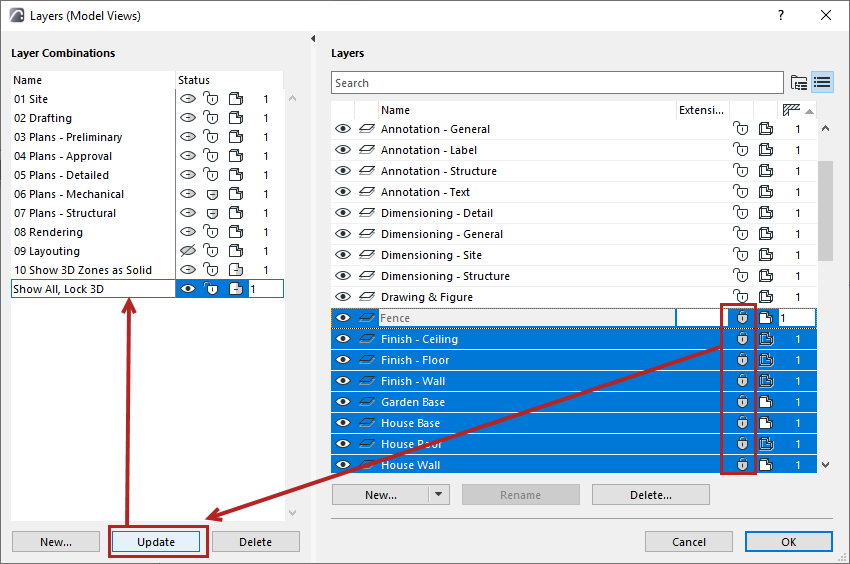Click the Layers list vertical scrollbar thumb
The width and height of the screenshot is (850, 564).
point(825,210)
